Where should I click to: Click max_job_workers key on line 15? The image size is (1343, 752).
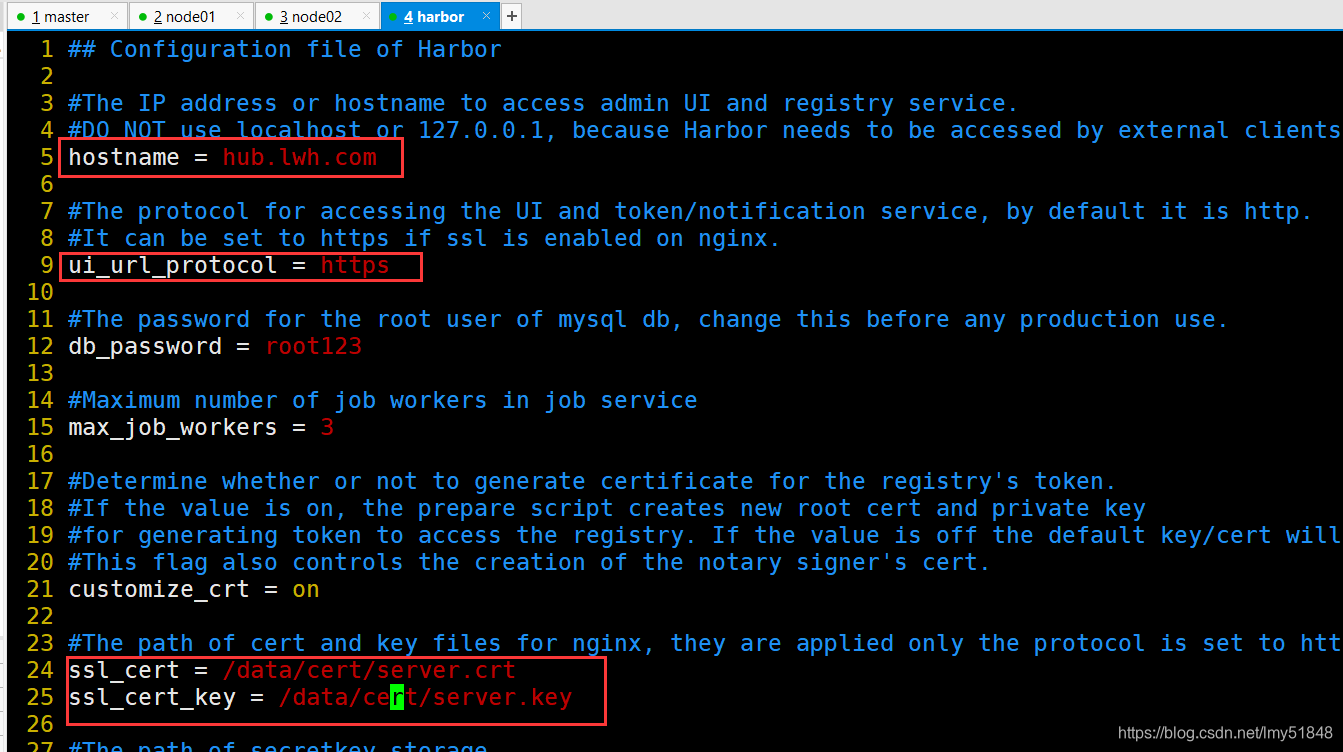pos(173,428)
